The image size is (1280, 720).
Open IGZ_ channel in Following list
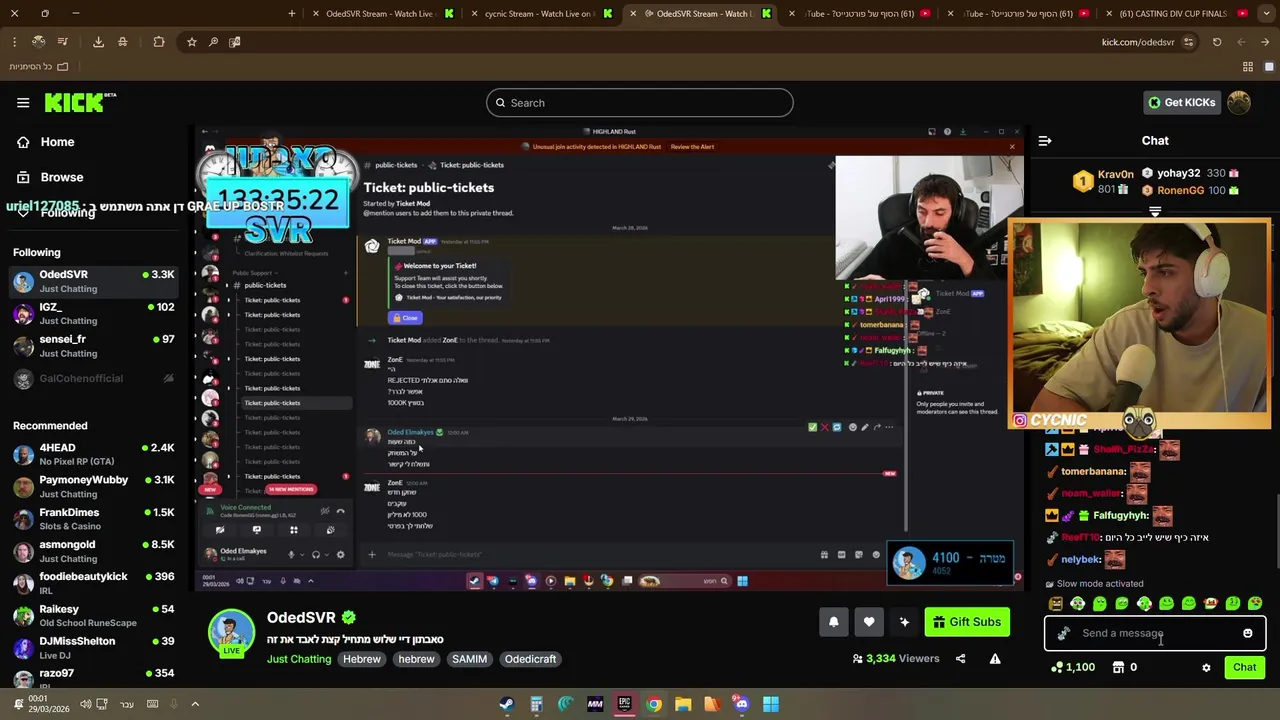pyautogui.click(x=95, y=314)
